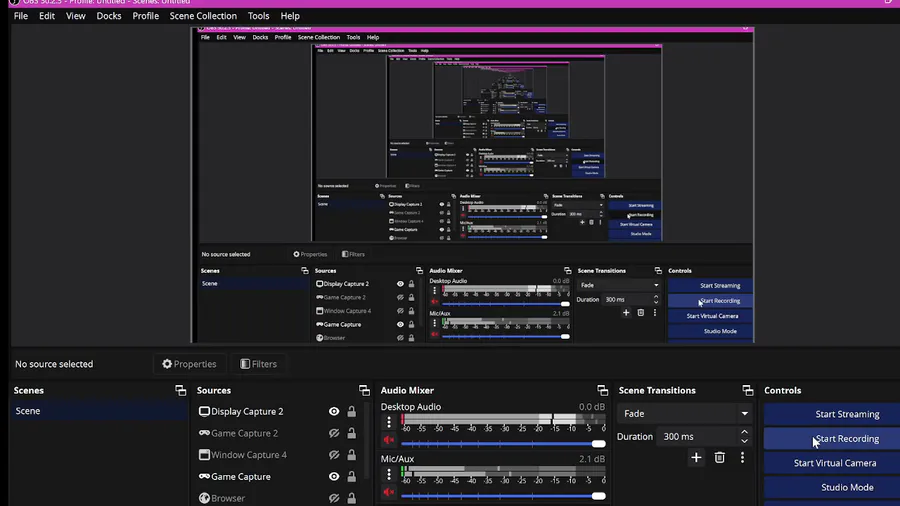Select Display Capture 2 source
Viewport: 900px width, 506px height.
coord(247,411)
